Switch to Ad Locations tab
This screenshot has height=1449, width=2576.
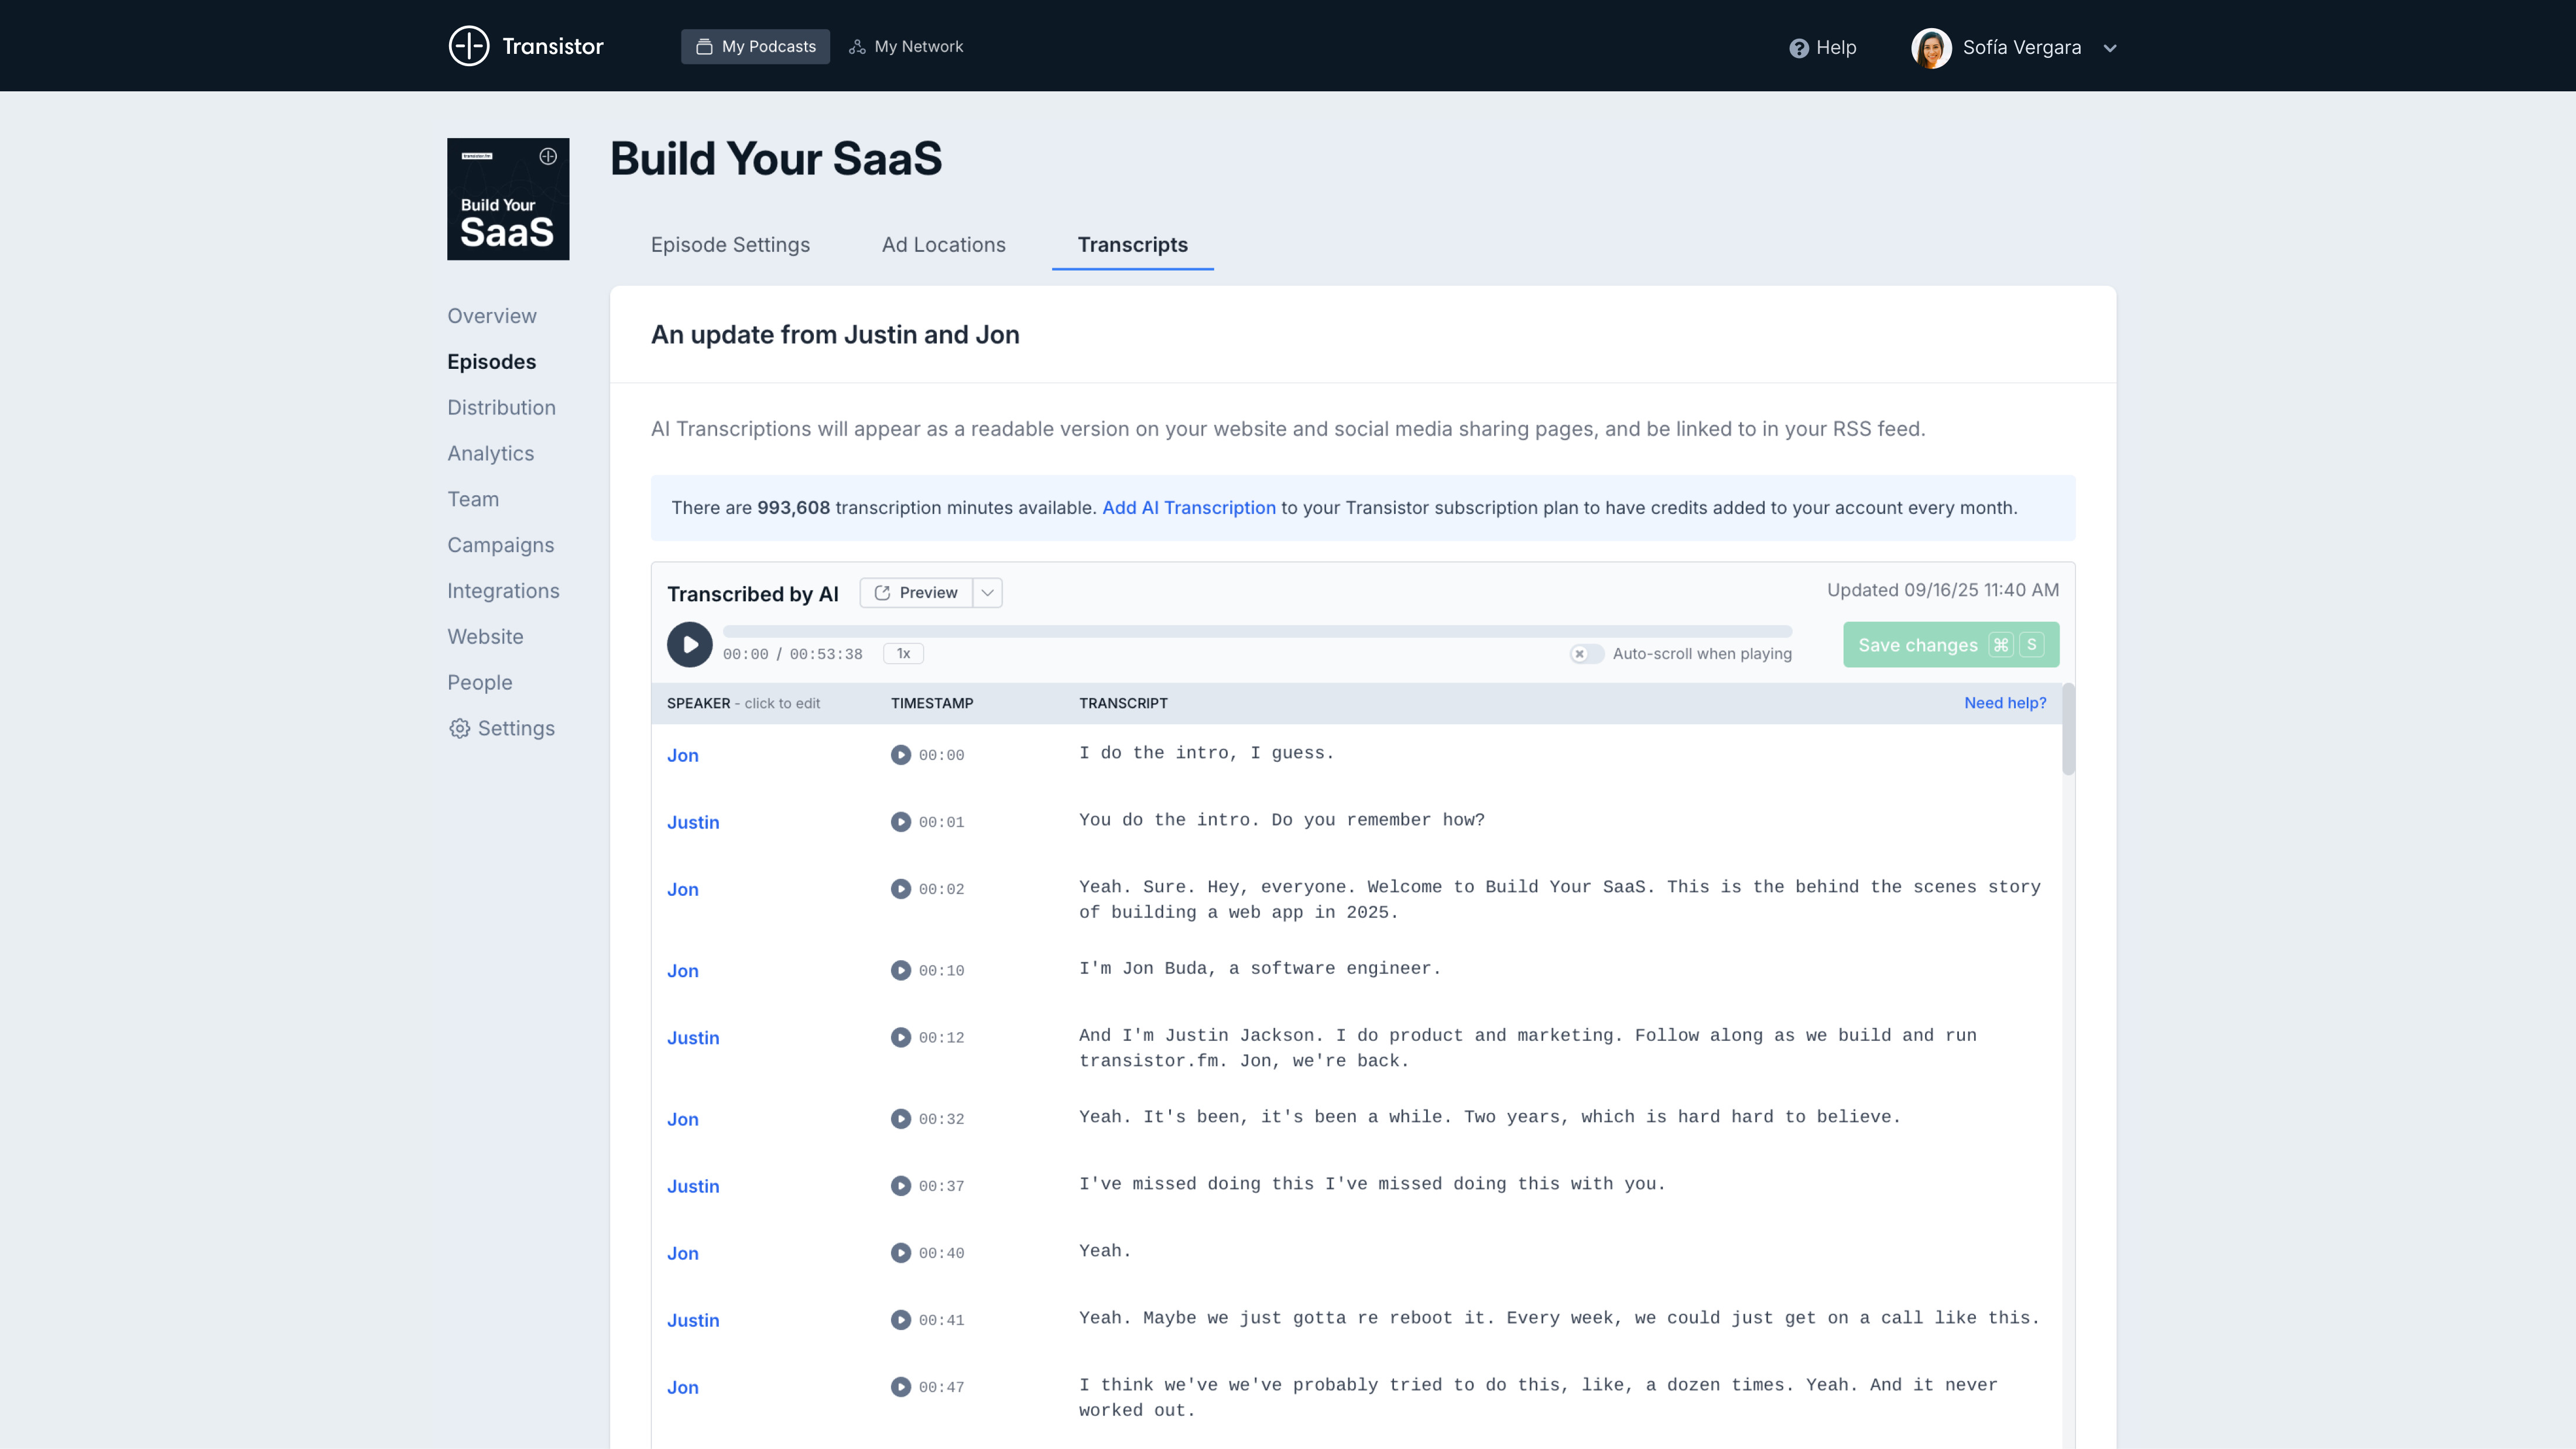pyautogui.click(x=943, y=245)
